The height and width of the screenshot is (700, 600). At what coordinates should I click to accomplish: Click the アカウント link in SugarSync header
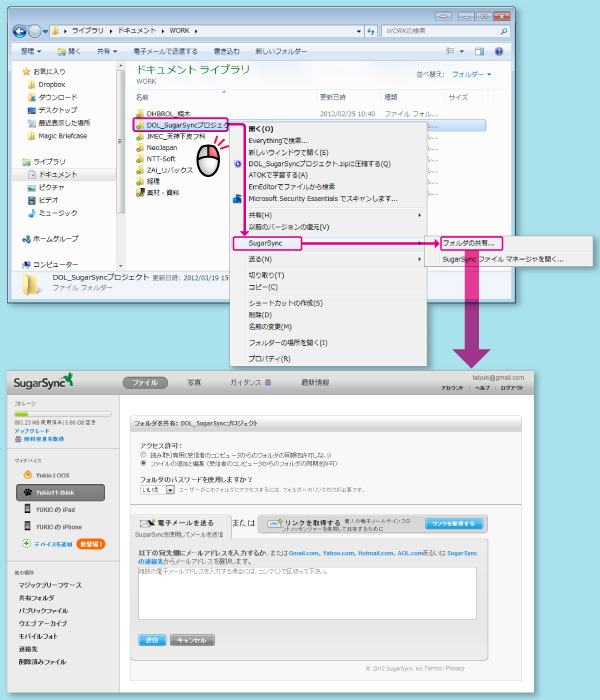(452, 388)
